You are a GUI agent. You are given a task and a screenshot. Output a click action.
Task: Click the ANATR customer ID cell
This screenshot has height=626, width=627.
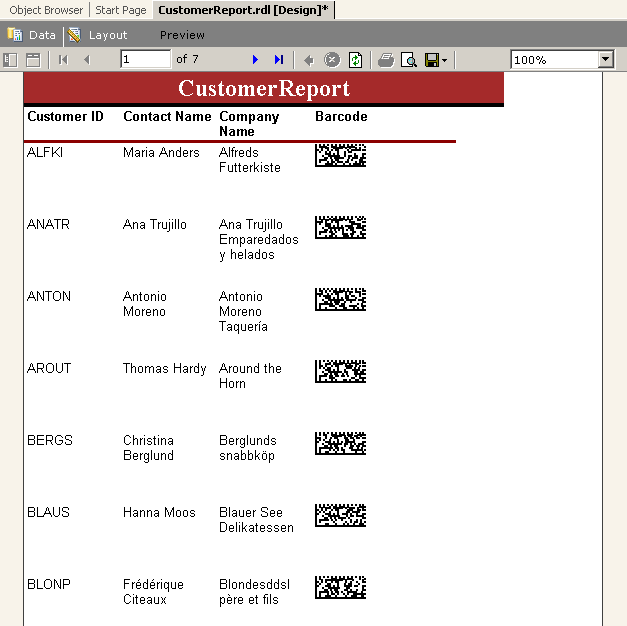(48, 224)
